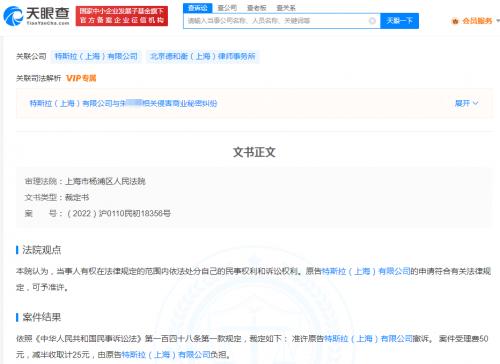Click the orange VIP专属 badge
Image resolution: width=500 pixels, height=364 pixels.
click(x=81, y=78)
